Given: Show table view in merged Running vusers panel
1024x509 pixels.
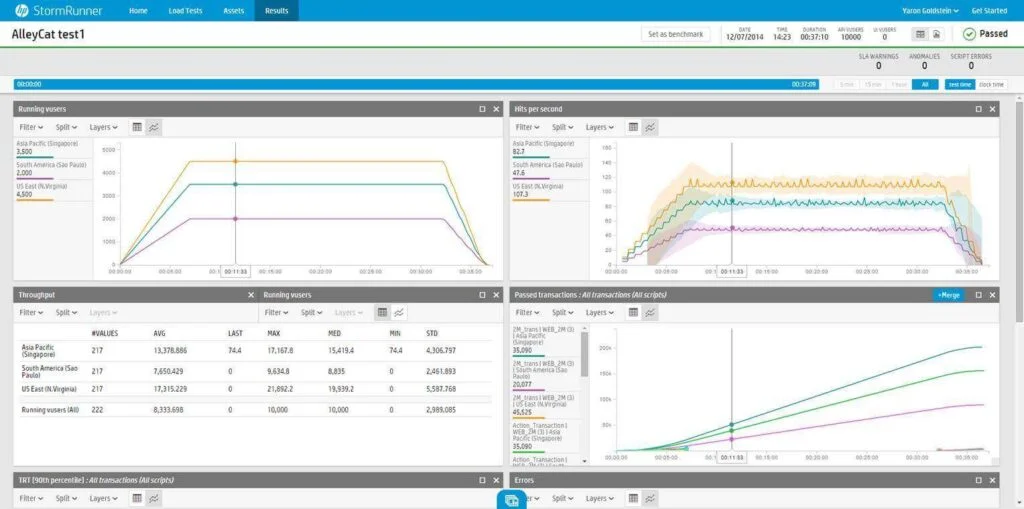Looking at the screenshot, I should (x=383, y=313).
